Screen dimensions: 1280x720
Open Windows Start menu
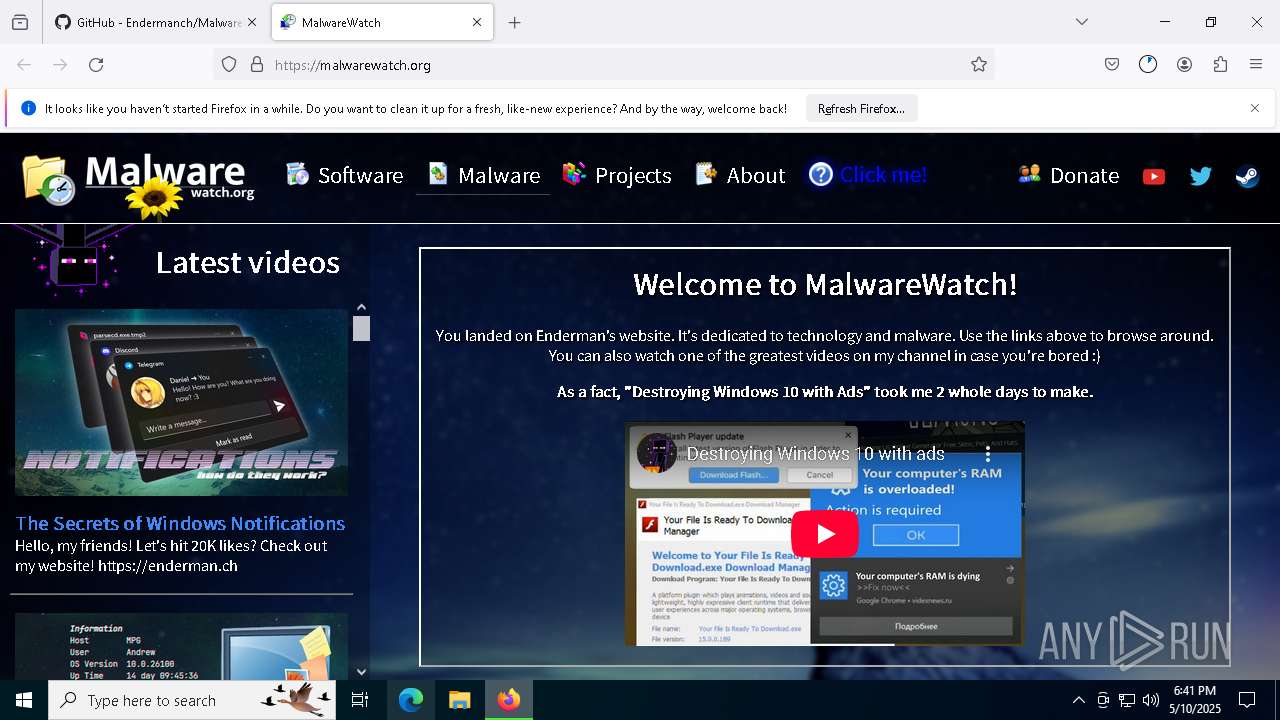click(x=24, y=700)
